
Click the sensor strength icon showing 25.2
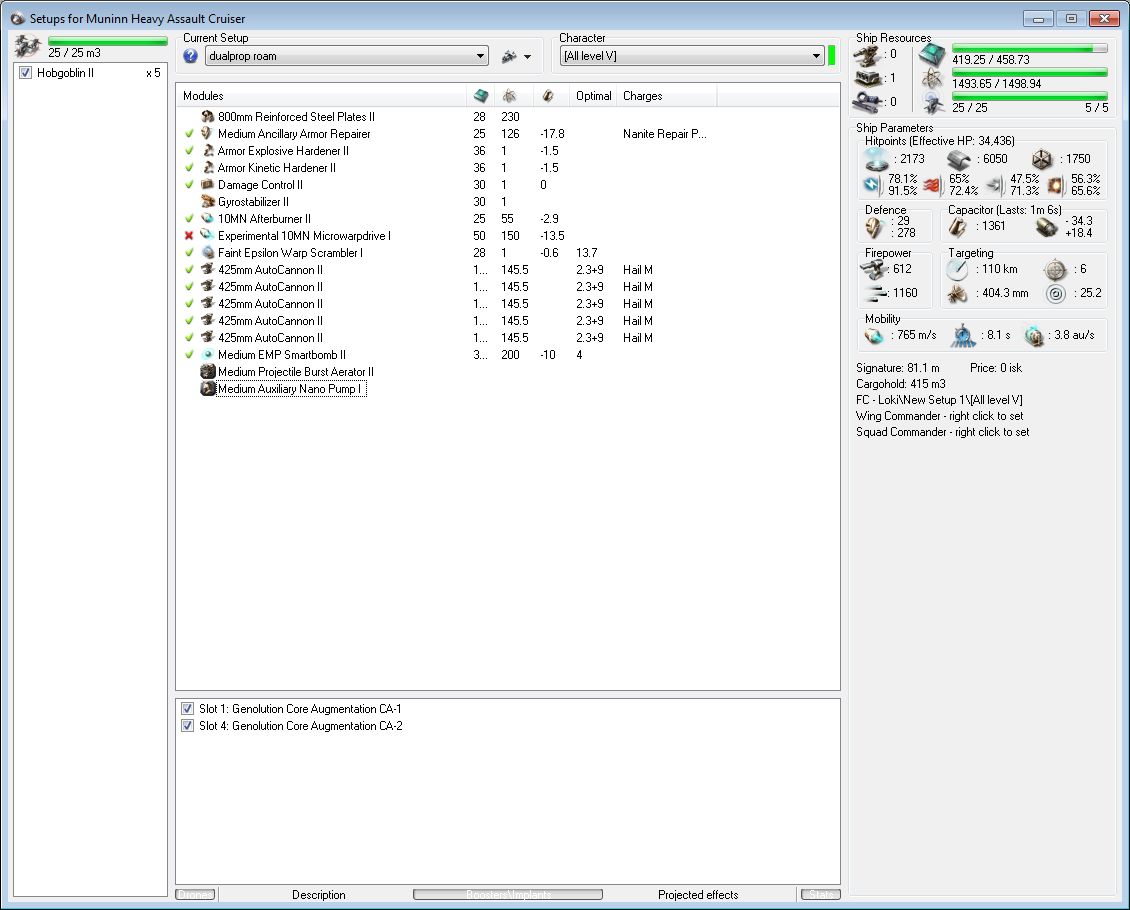click(1056, 293)
